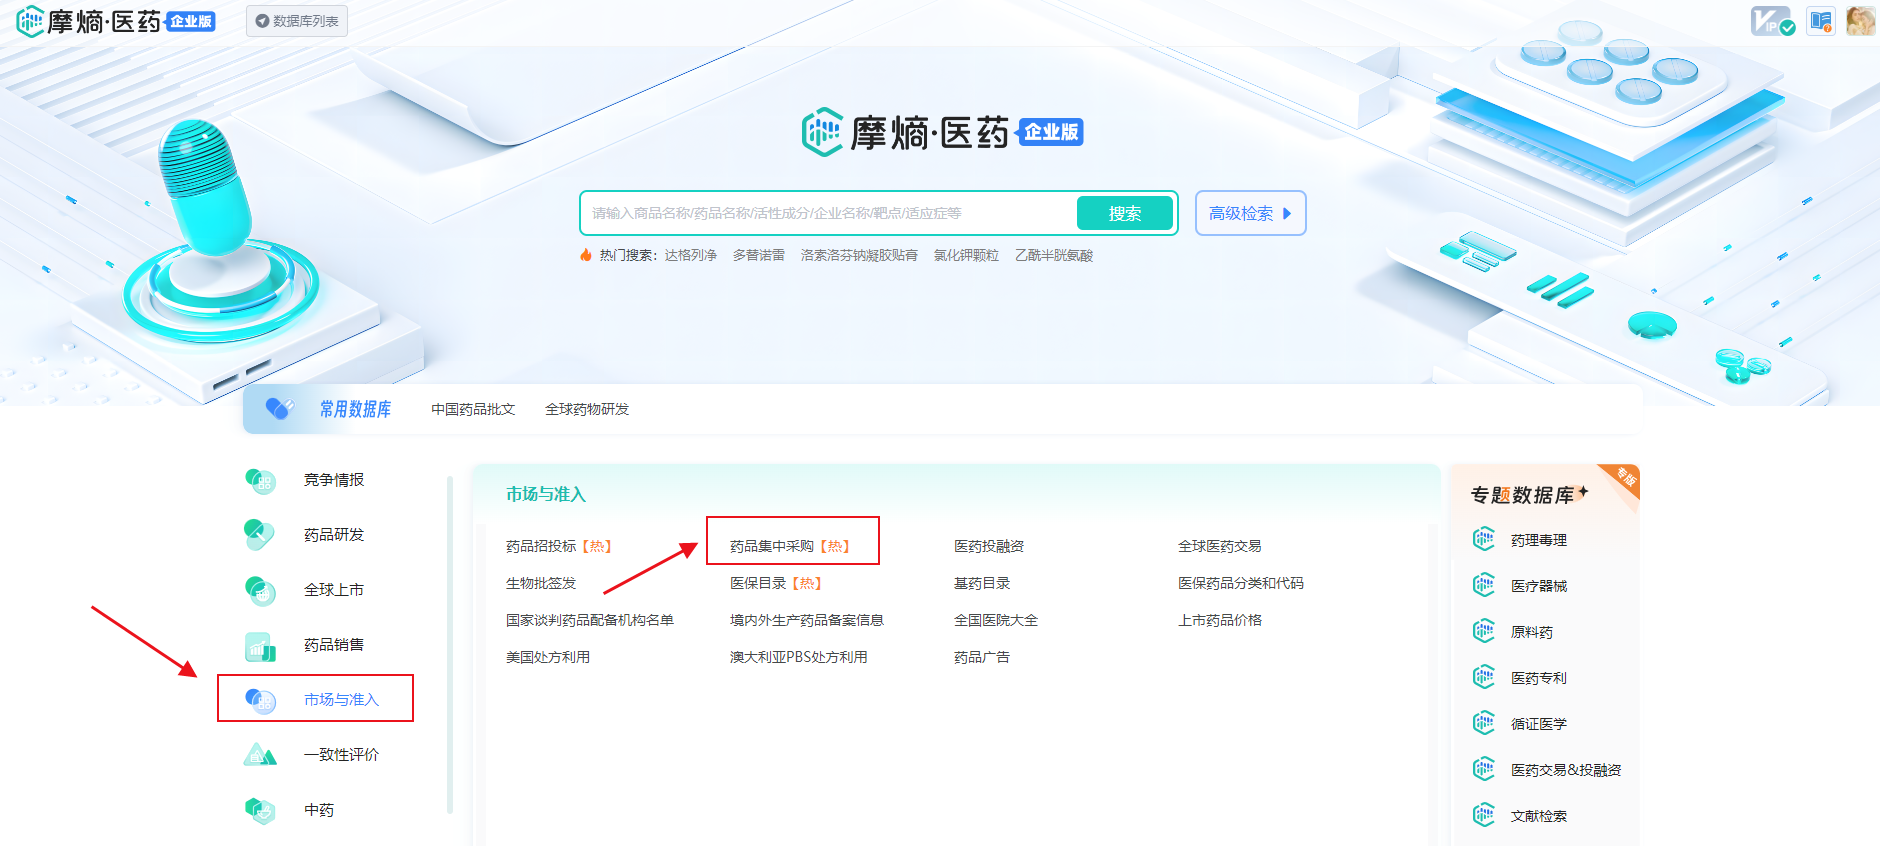Select 中药 in the sidebar
1880x846 pixels.
coord(319,810)
